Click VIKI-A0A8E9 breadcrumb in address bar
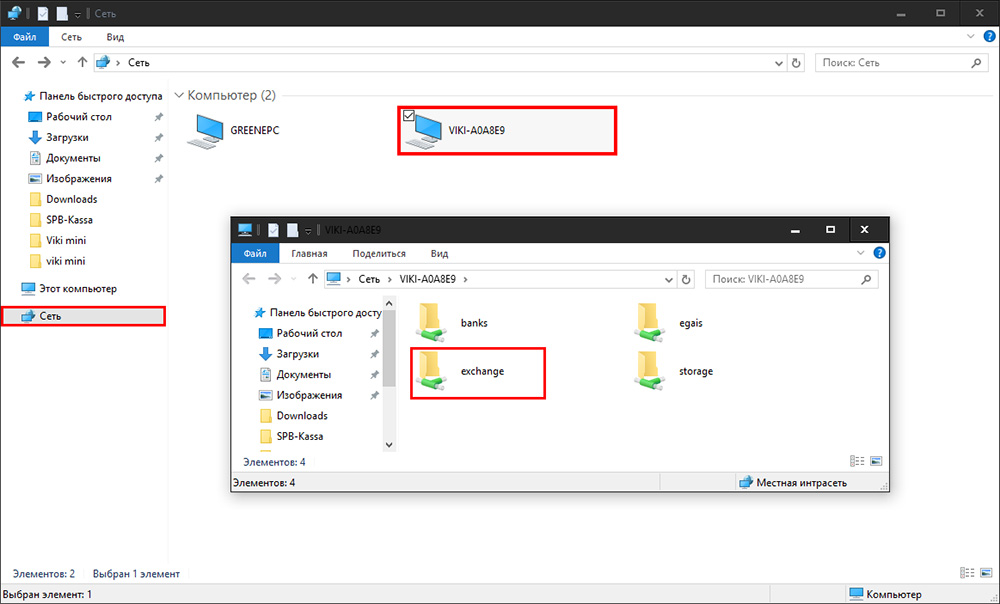This screenshot has width=1000, height=604. click(427, 279)
